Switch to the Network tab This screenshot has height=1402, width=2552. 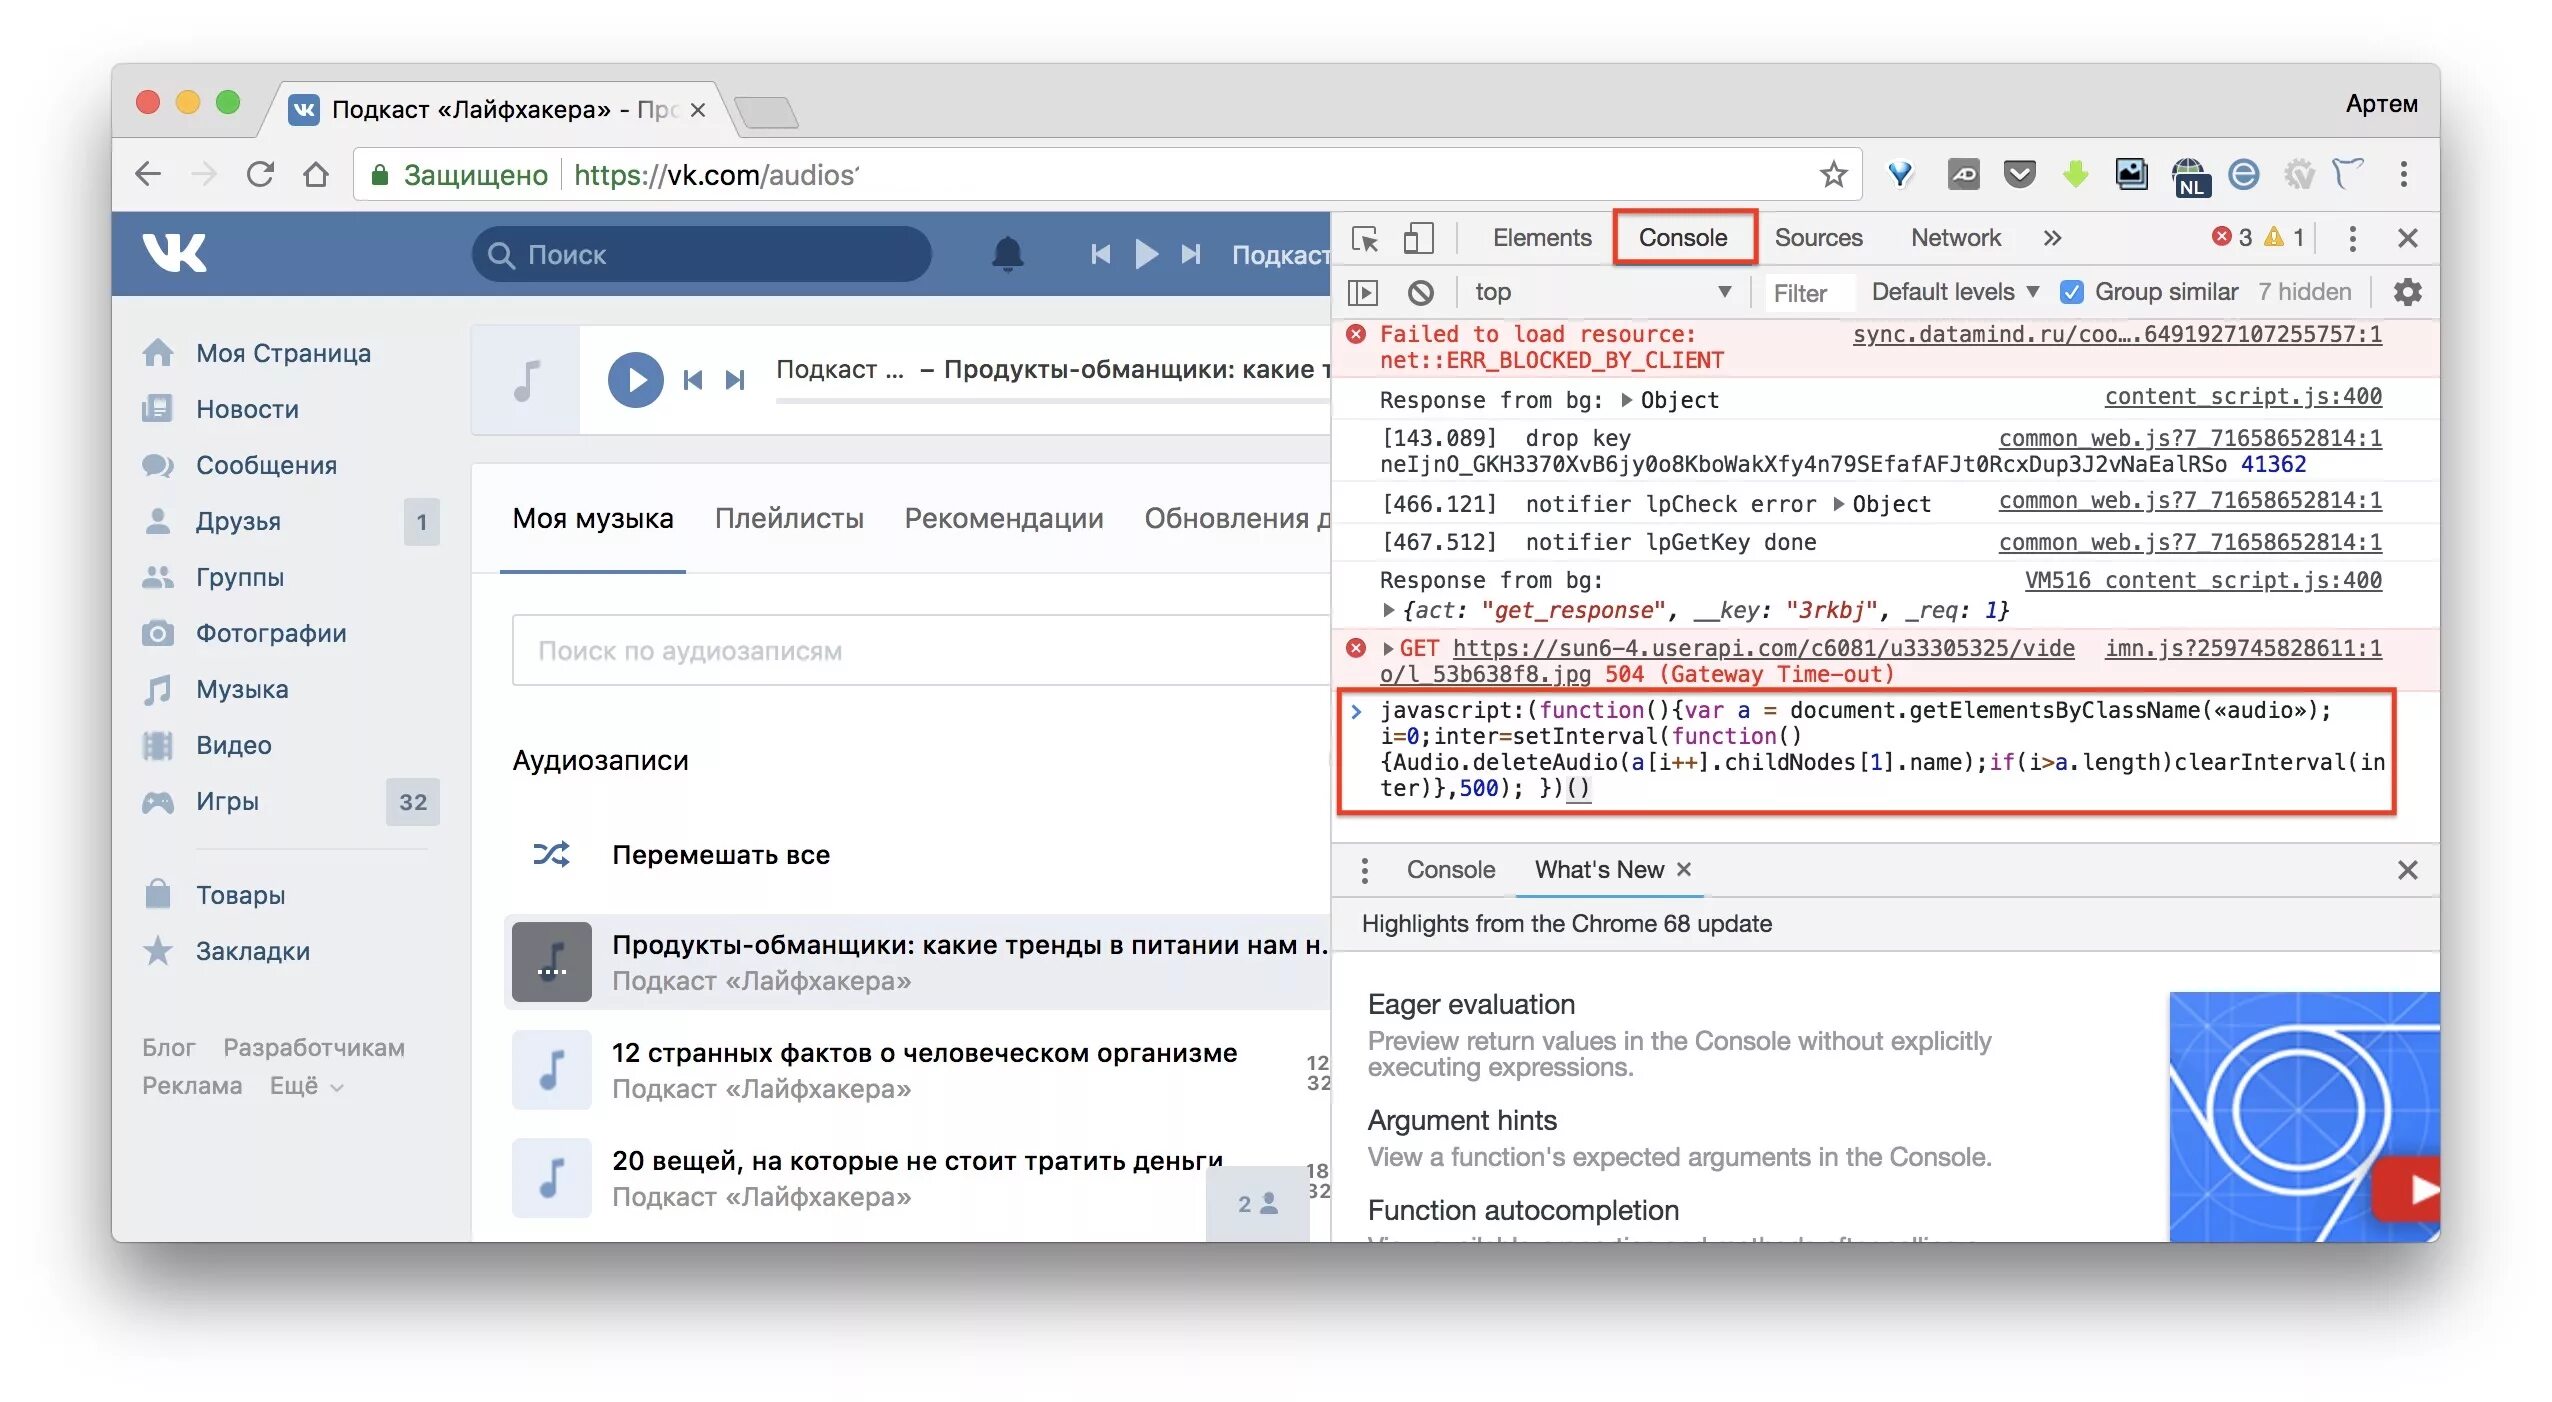tap(1955, 237)
